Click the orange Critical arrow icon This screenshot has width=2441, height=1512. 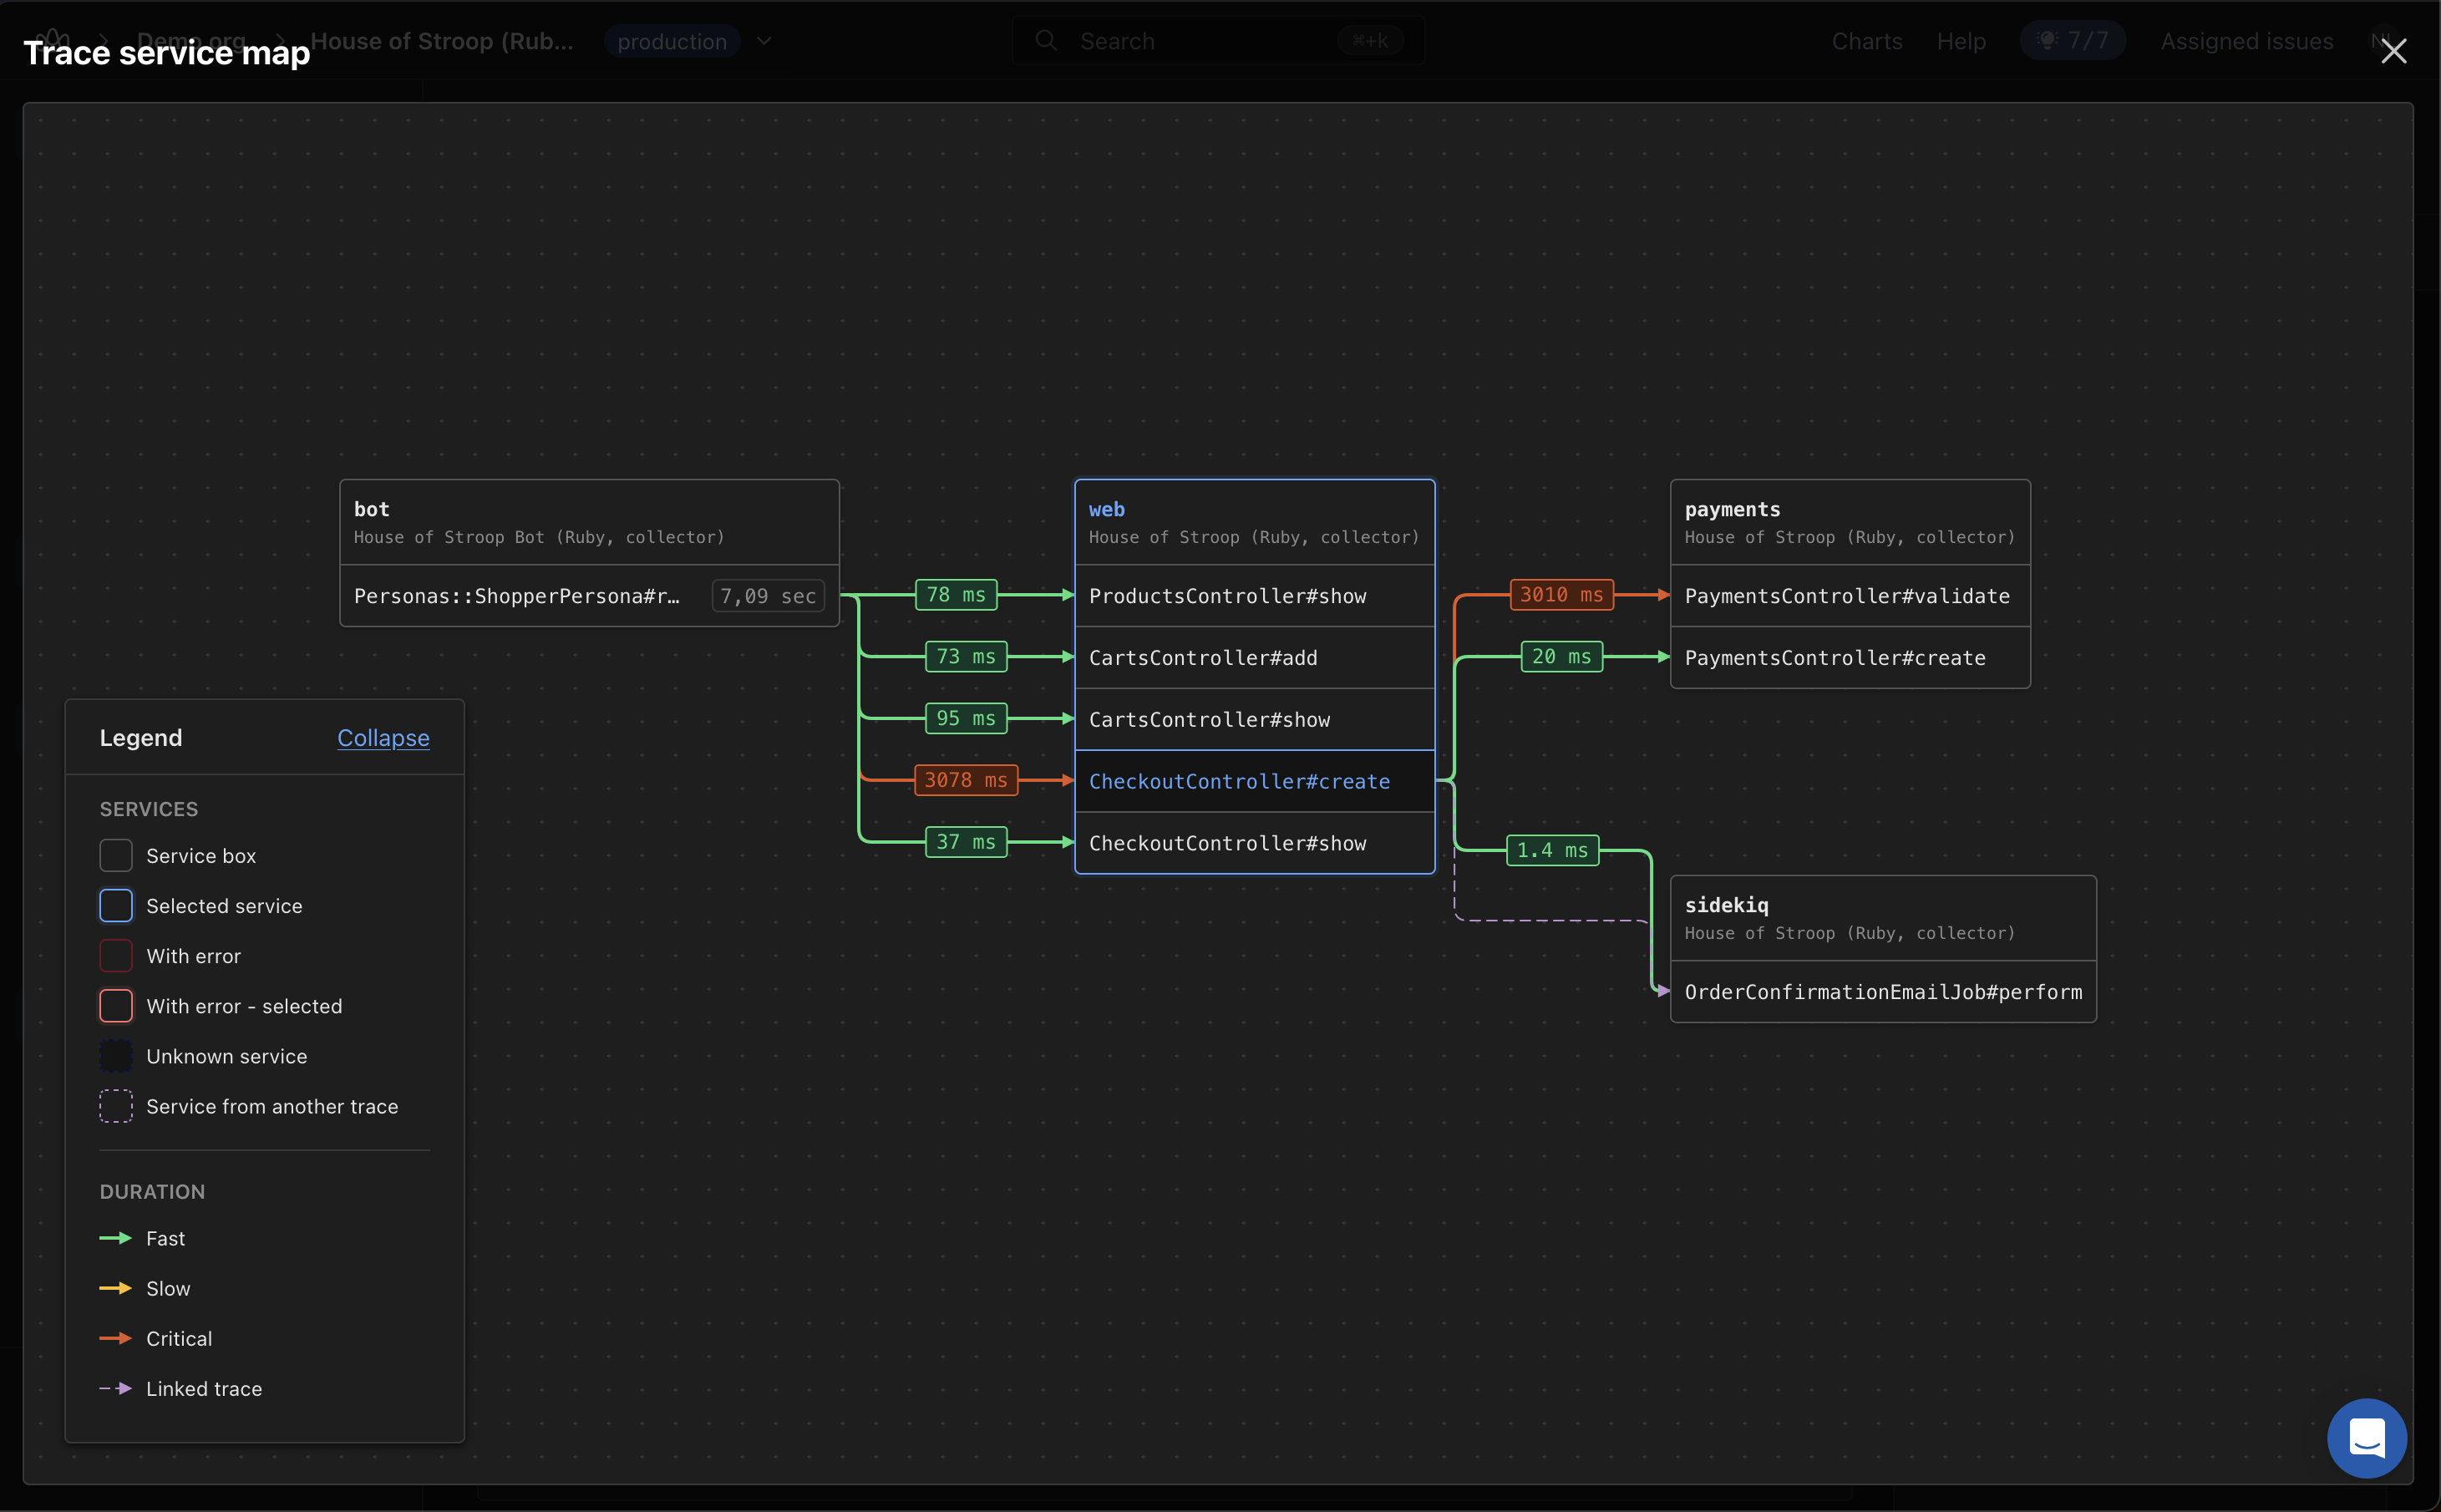[116, 1338]
